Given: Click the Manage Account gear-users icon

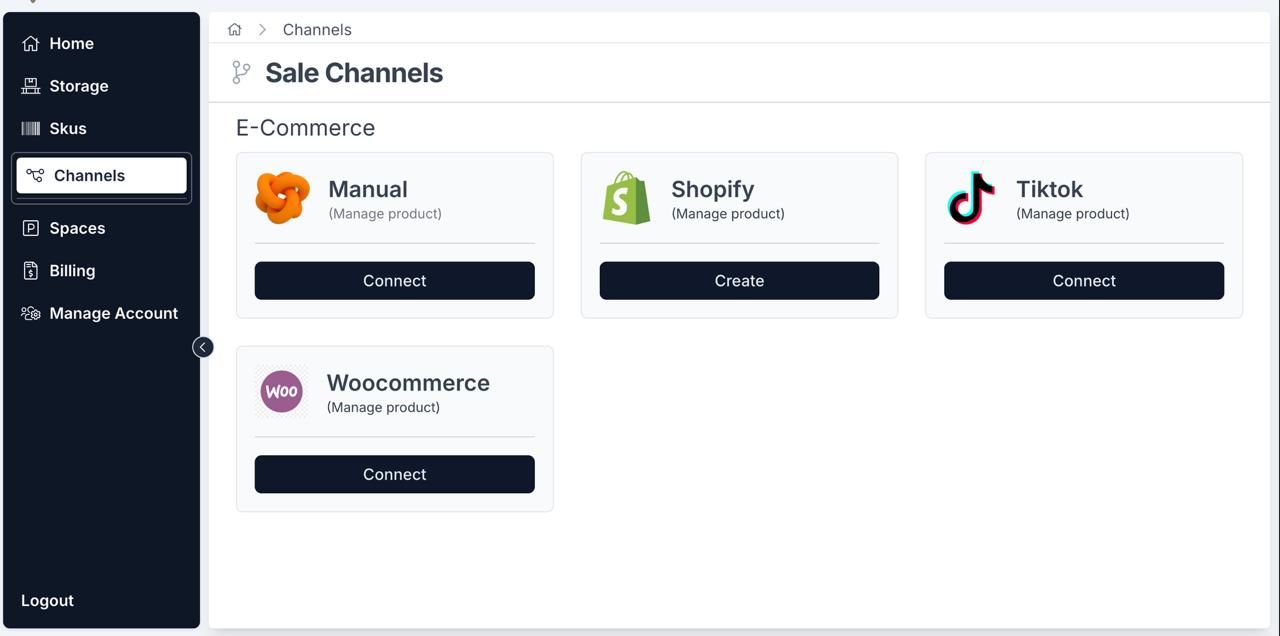Looking at the screenshot, I should [x=31, y=313].
